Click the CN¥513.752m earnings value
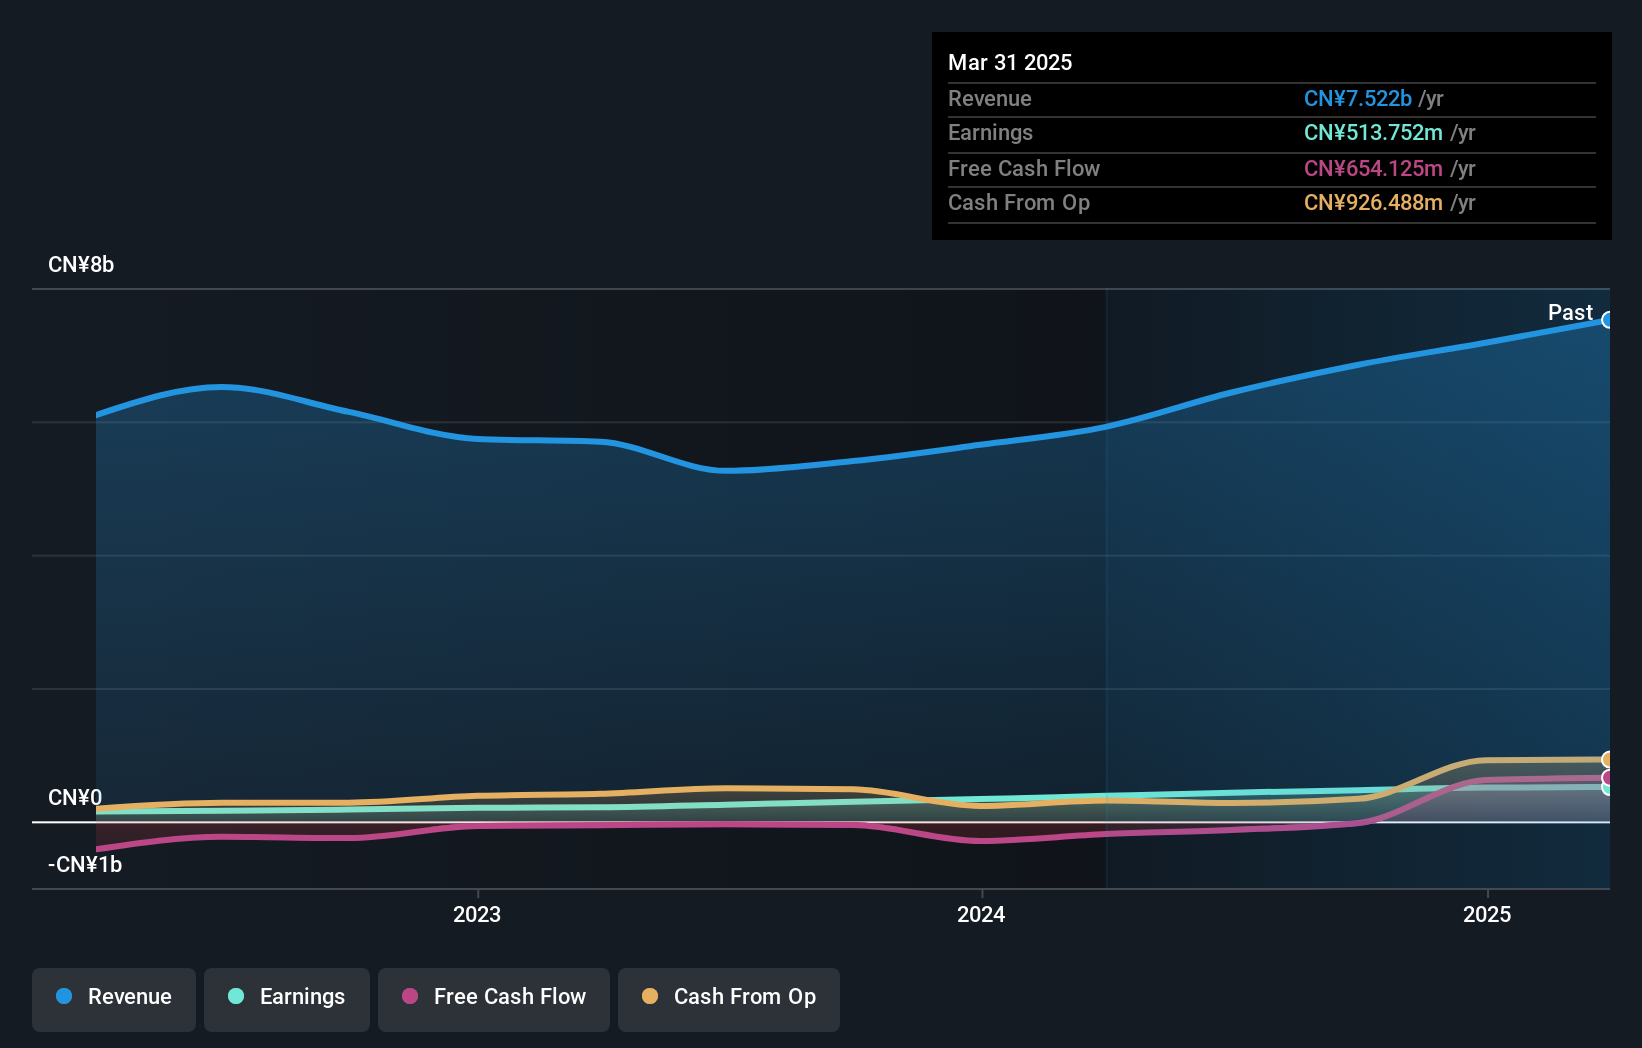Image resolution: width=1642 pixels, height=1048 pixels. click(x=1373, y=132)
